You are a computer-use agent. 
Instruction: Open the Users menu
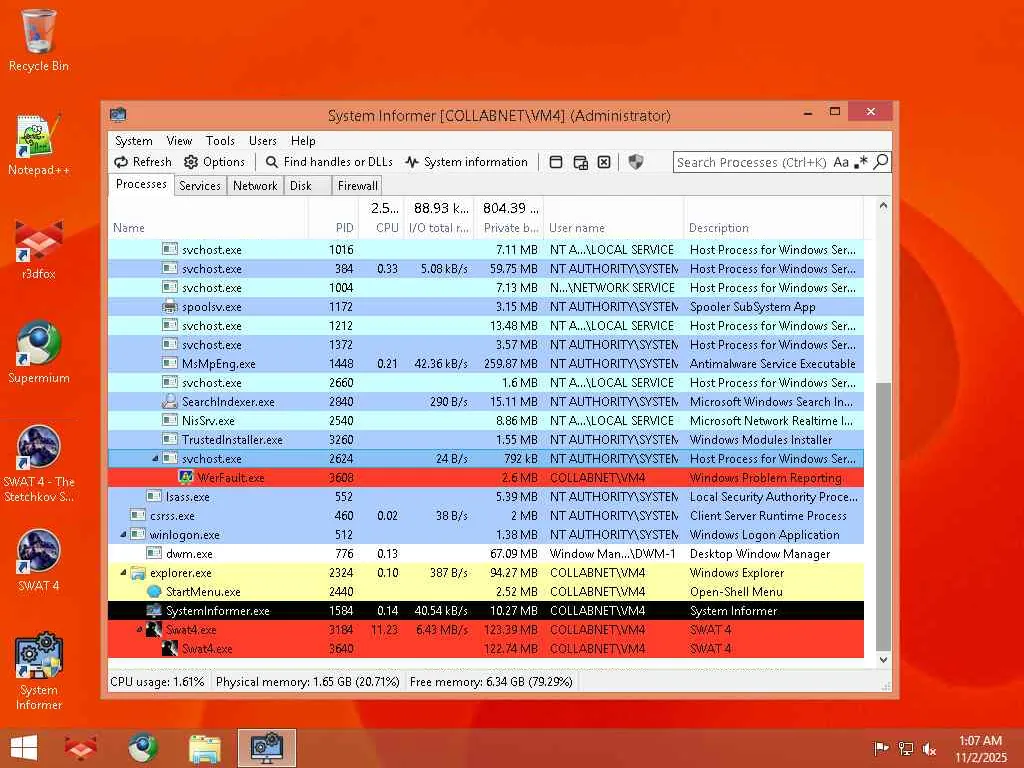tap(263, 141)
